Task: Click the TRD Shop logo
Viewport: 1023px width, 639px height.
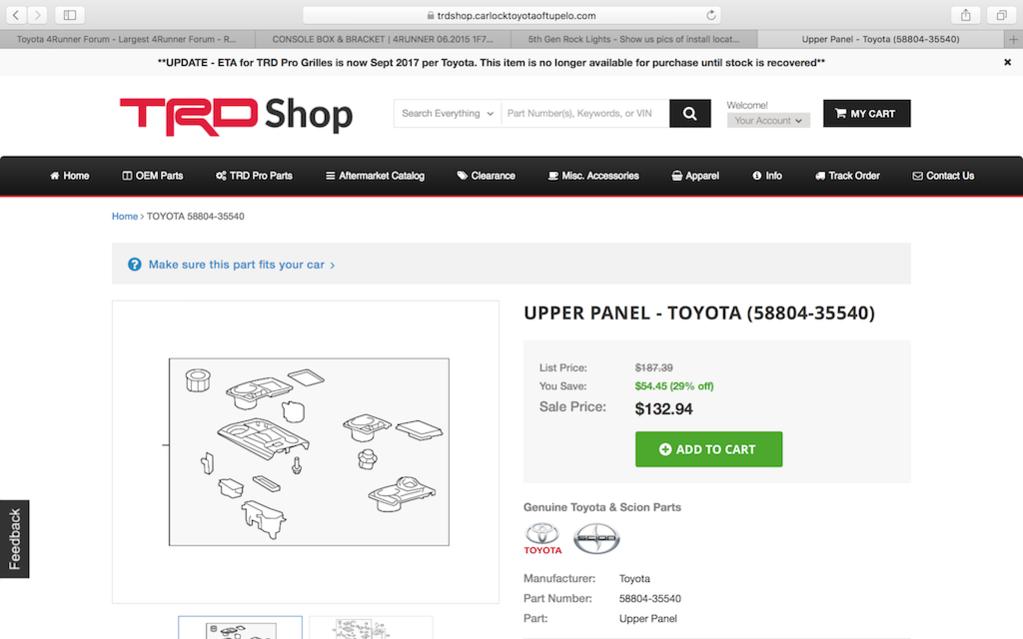Action: click(x=236, y=116)
